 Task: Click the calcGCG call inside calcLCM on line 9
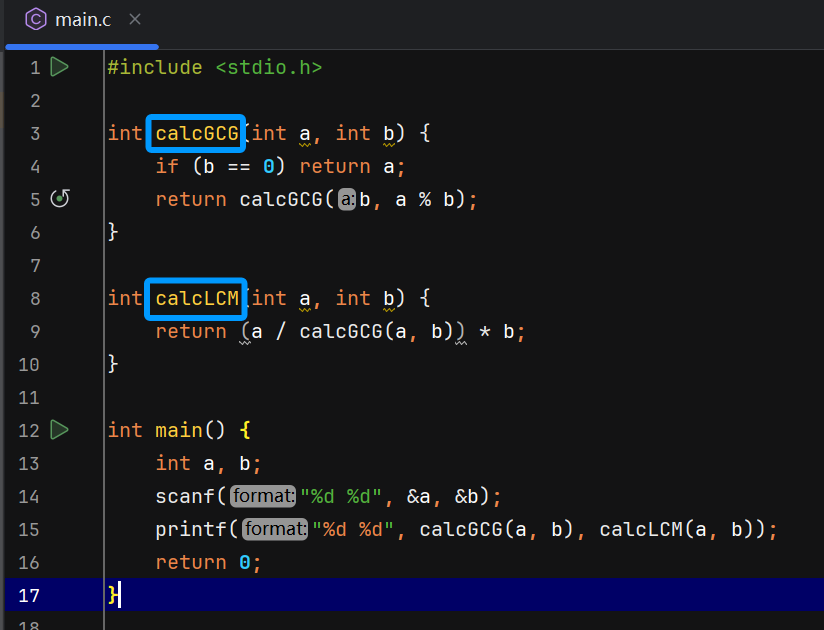point(335,331)
